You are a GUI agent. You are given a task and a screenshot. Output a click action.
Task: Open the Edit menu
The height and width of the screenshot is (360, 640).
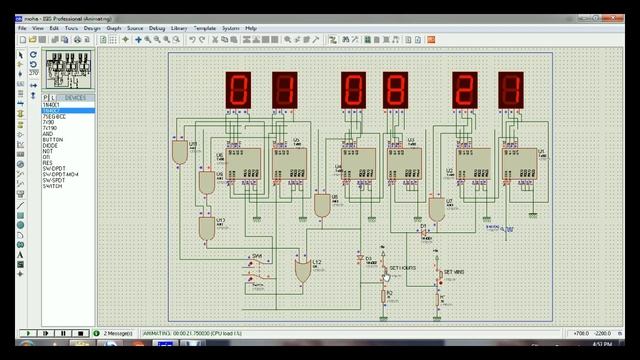[x=54, y=28]
